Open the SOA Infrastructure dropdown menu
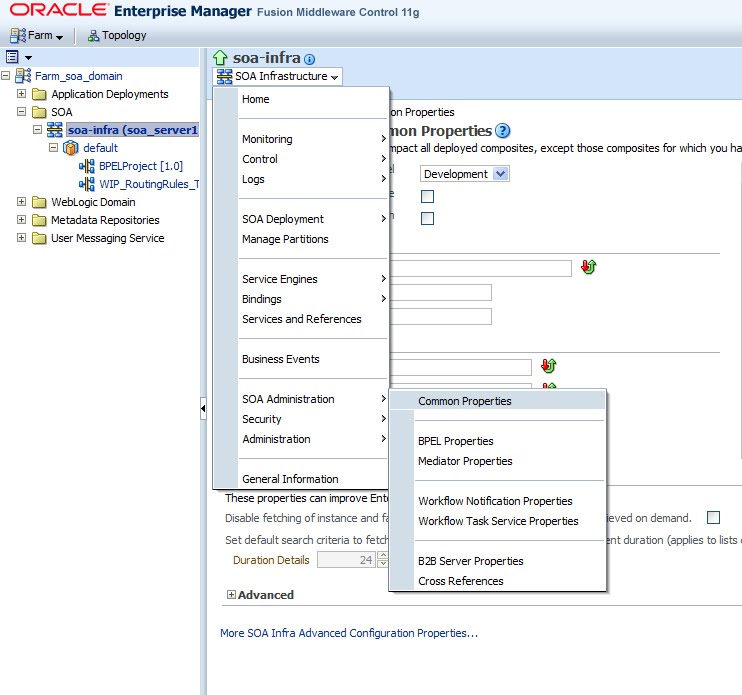The height and width of the screenshot is (695, 742). (x=278, y=76)
